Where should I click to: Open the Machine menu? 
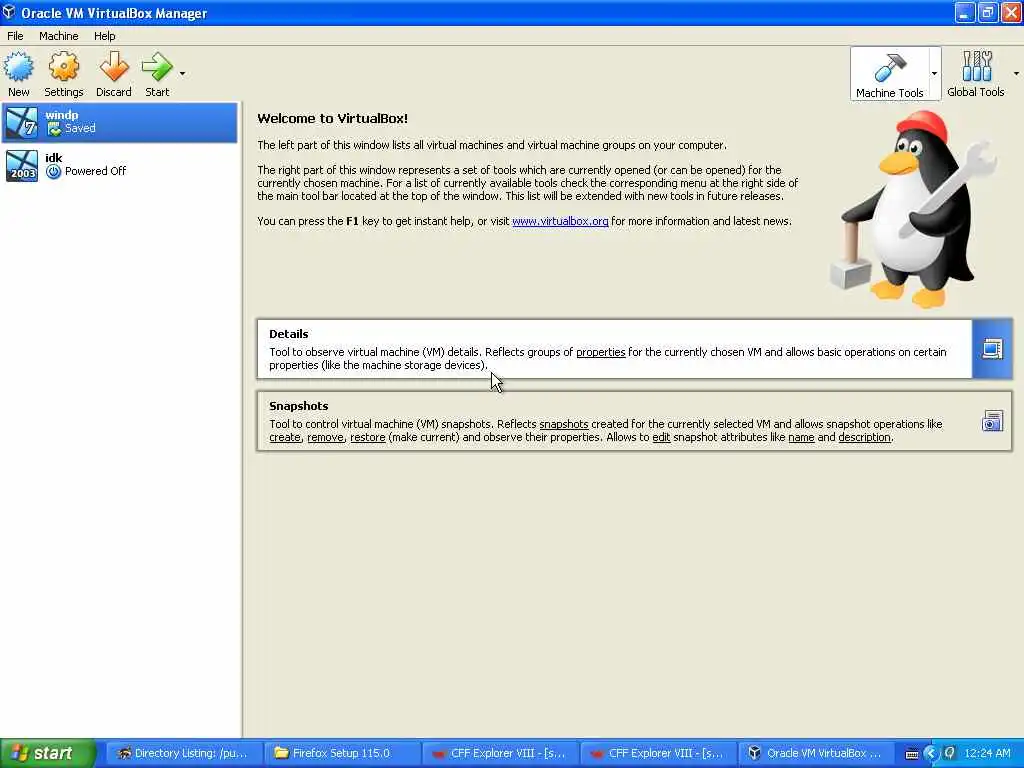58,36
